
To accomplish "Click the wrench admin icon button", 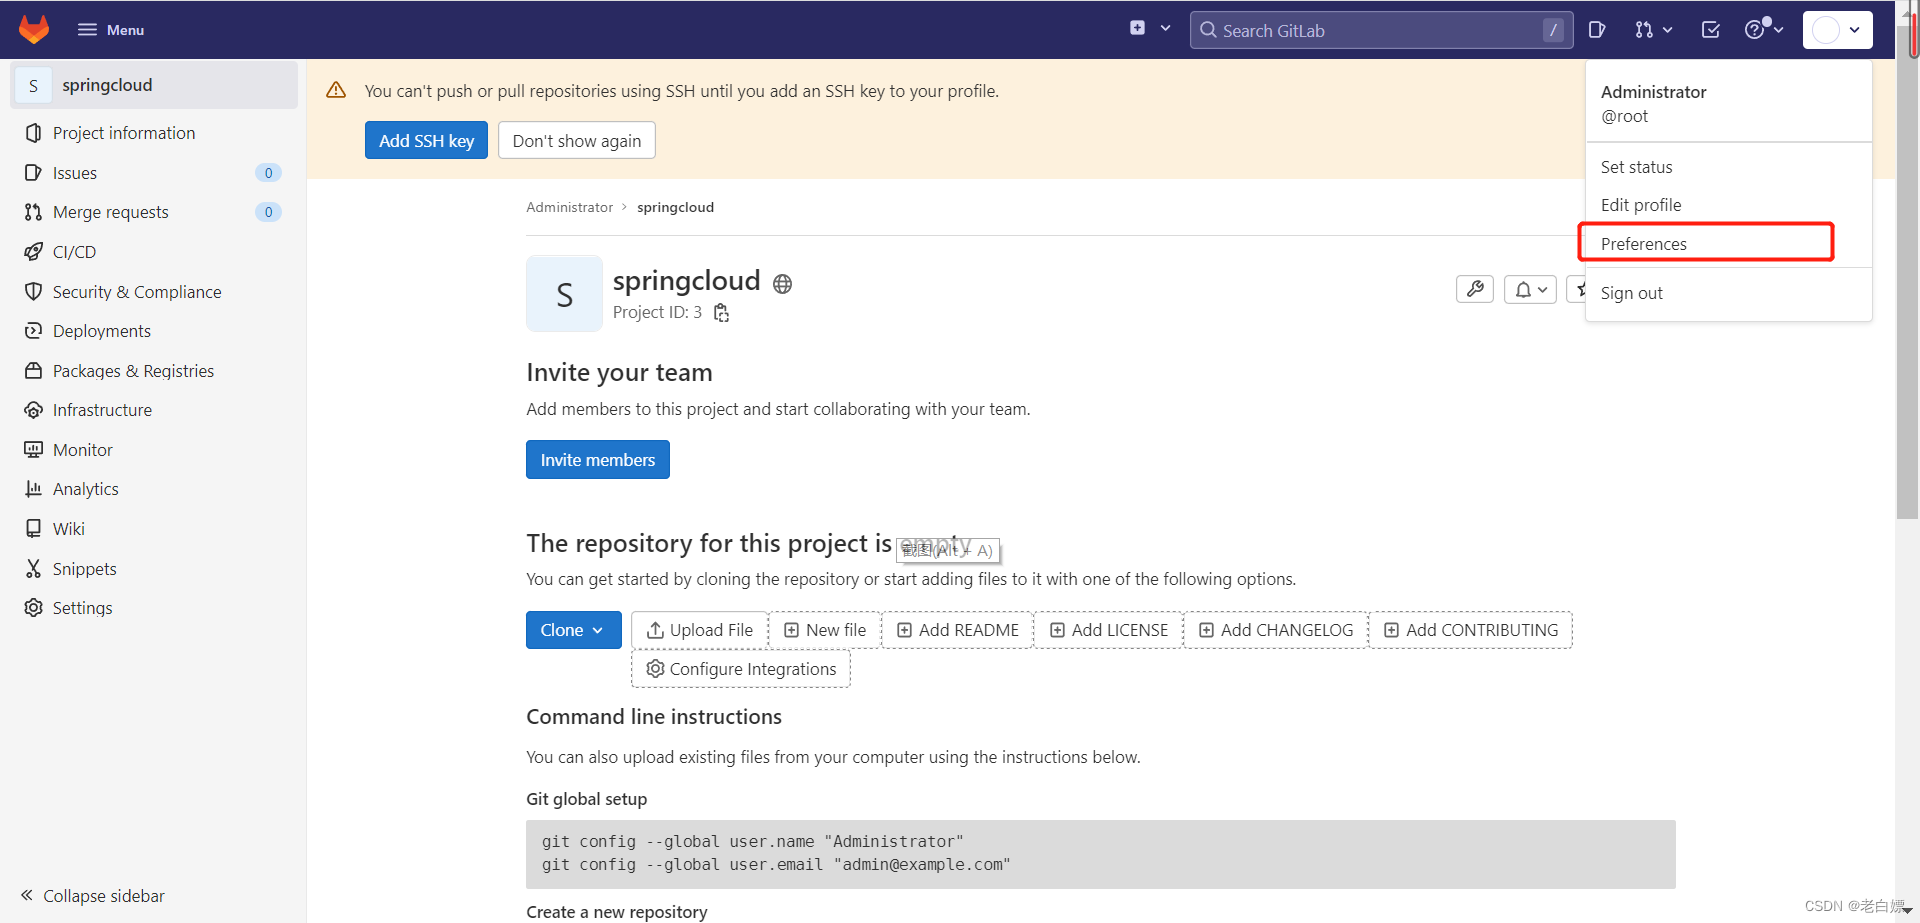I will [1474, 289].
